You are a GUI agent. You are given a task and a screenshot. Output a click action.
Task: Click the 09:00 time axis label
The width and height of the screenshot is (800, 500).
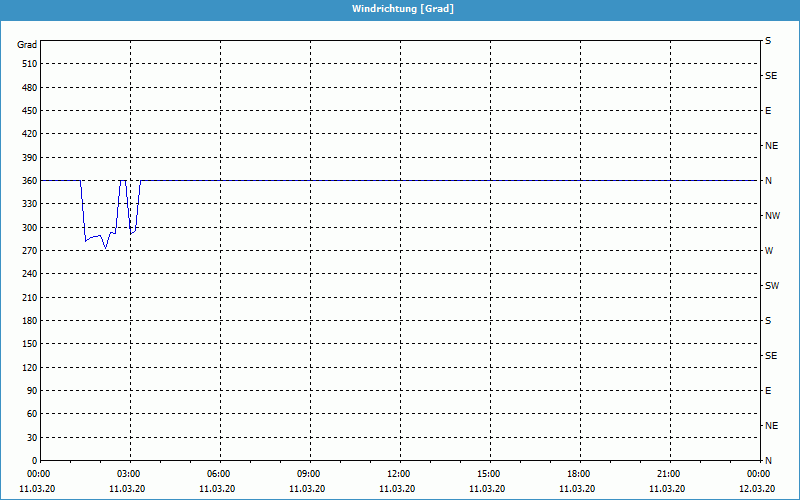(x=308, y=474)
